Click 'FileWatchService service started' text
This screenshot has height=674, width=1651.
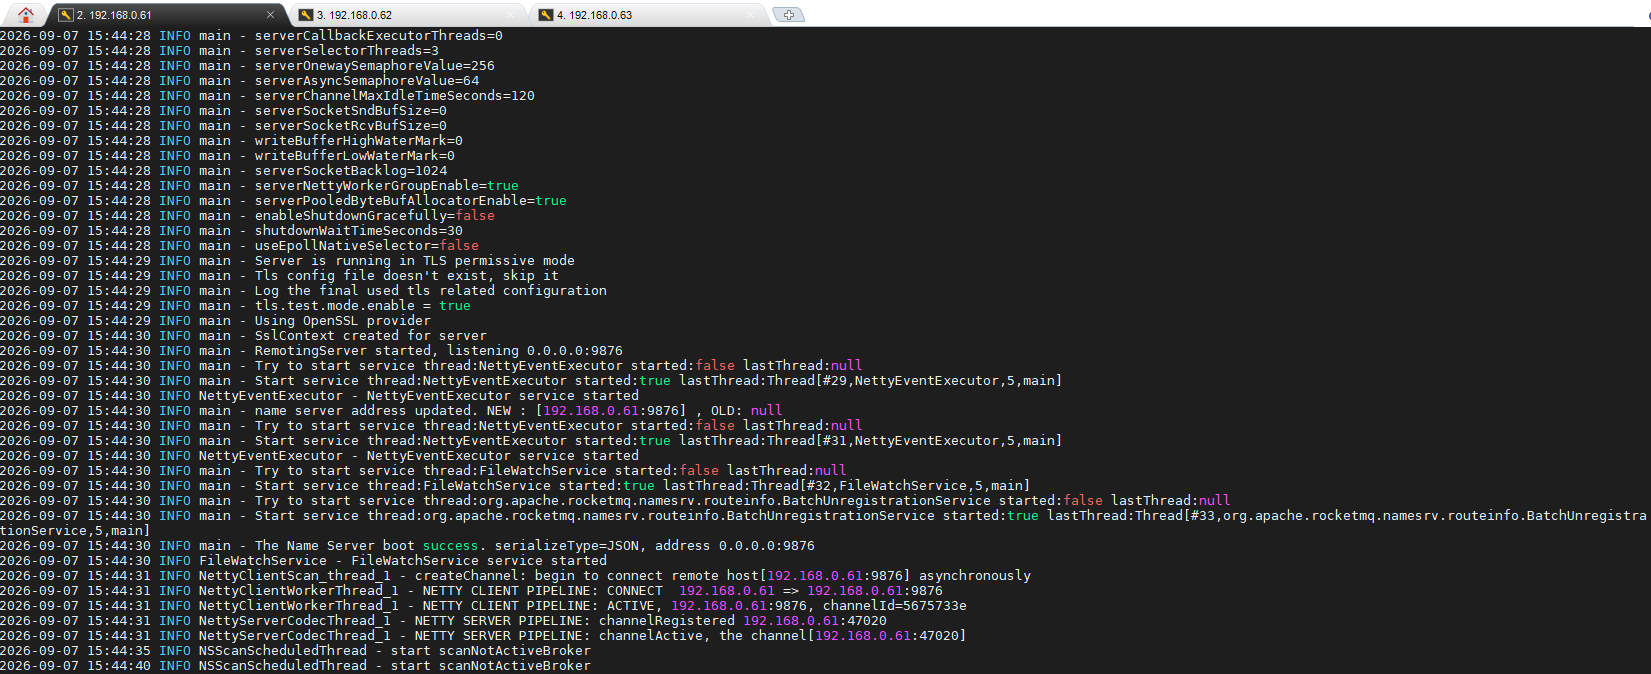[x=479, y=561]
